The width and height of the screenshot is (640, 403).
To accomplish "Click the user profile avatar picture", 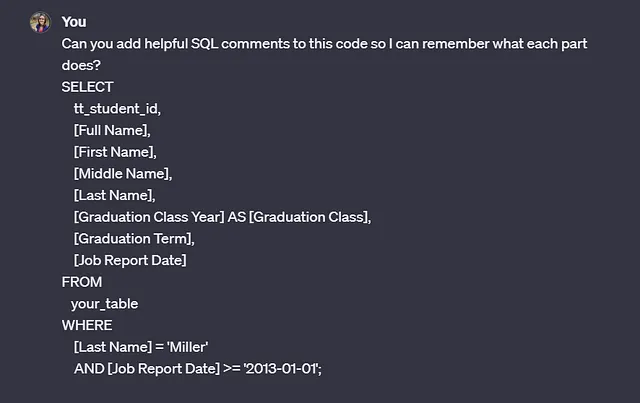I will [x=40, y=22].
